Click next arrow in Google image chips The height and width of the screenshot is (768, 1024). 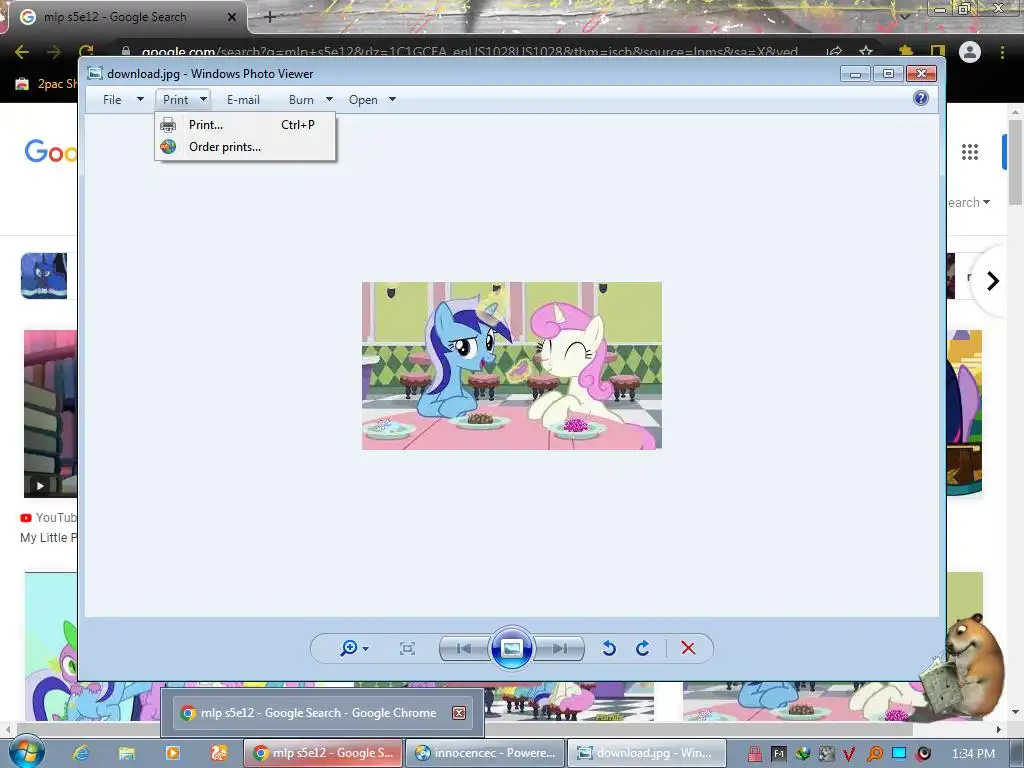pos(993,281)
